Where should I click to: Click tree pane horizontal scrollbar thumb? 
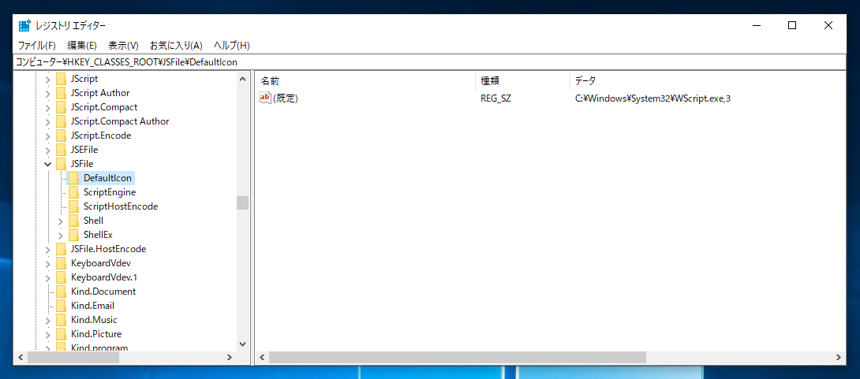click(73, 357)
